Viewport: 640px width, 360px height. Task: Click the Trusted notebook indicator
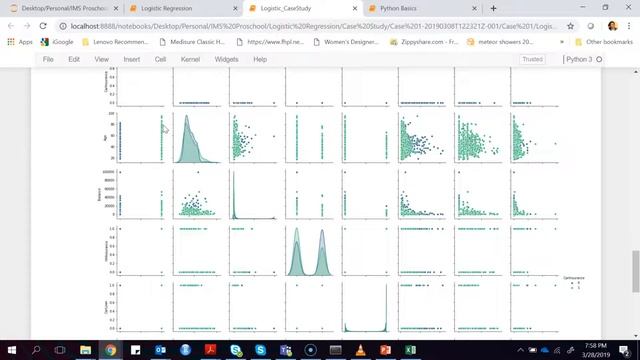coord(533,59)
